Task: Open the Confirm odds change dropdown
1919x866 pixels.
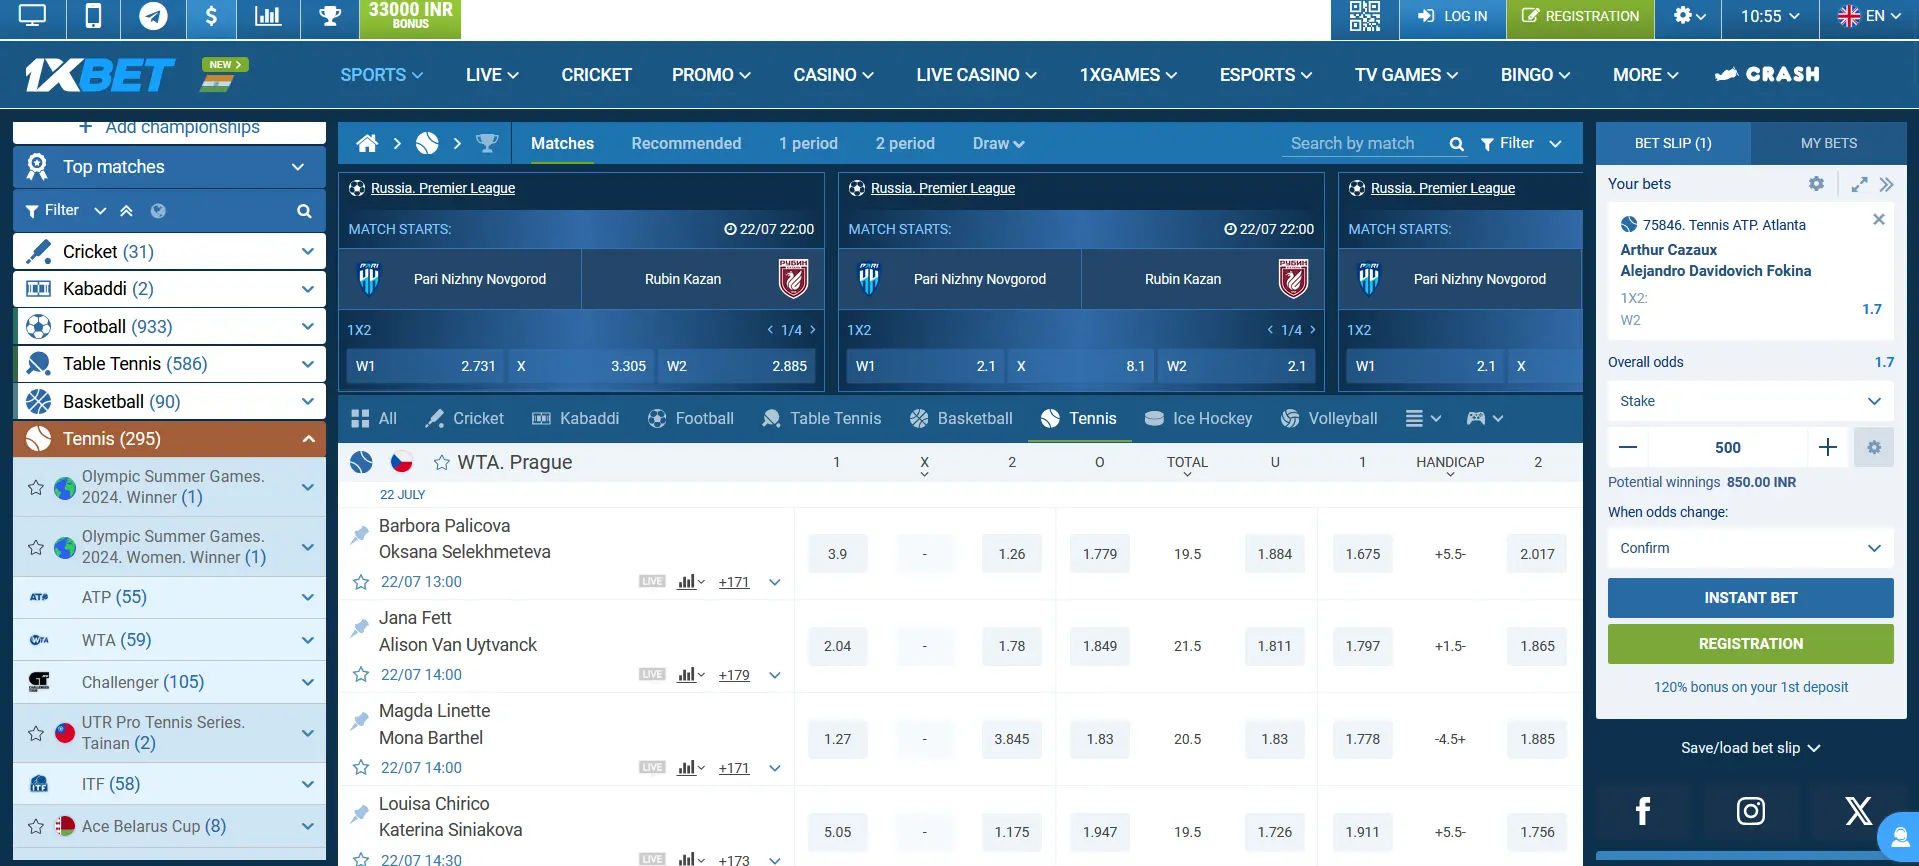Action: click(x=1750, y=548)
